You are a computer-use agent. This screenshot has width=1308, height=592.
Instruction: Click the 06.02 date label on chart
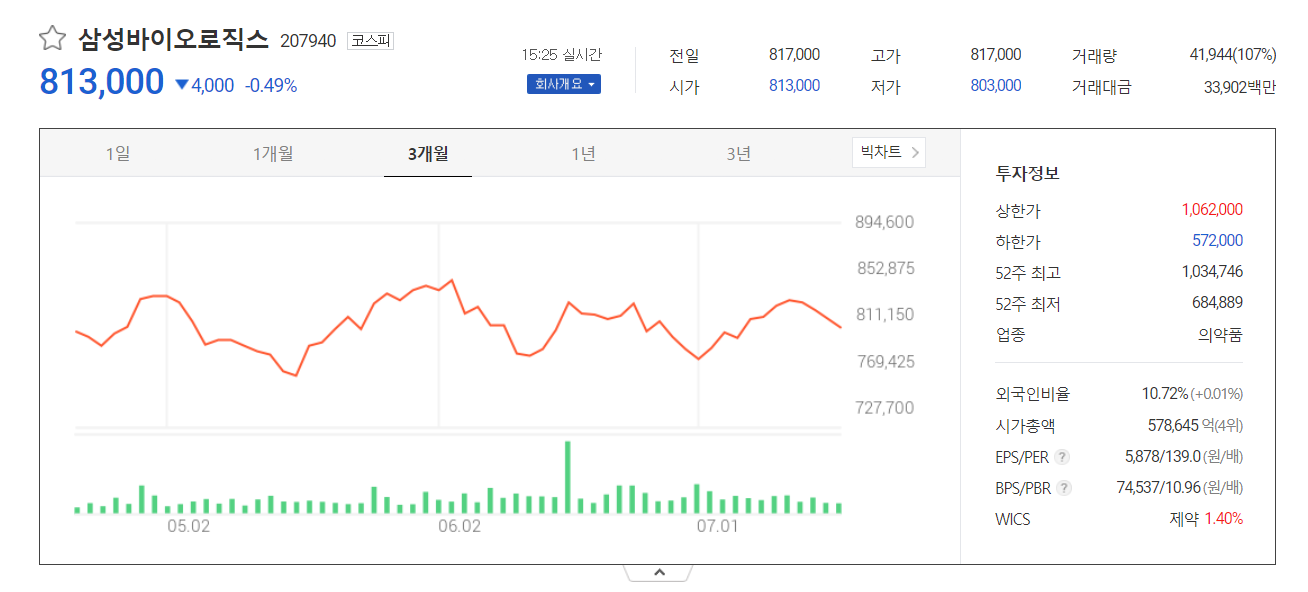point(460,526)
